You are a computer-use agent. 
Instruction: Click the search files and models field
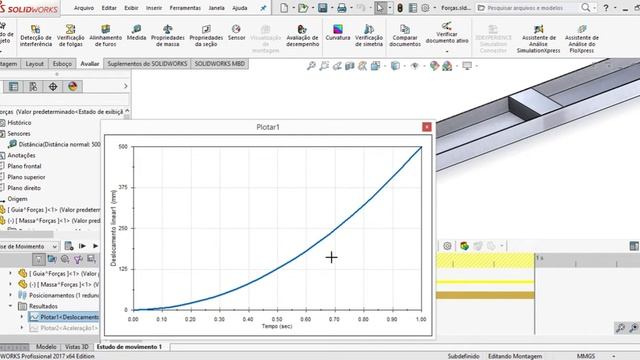coord(531,8)
